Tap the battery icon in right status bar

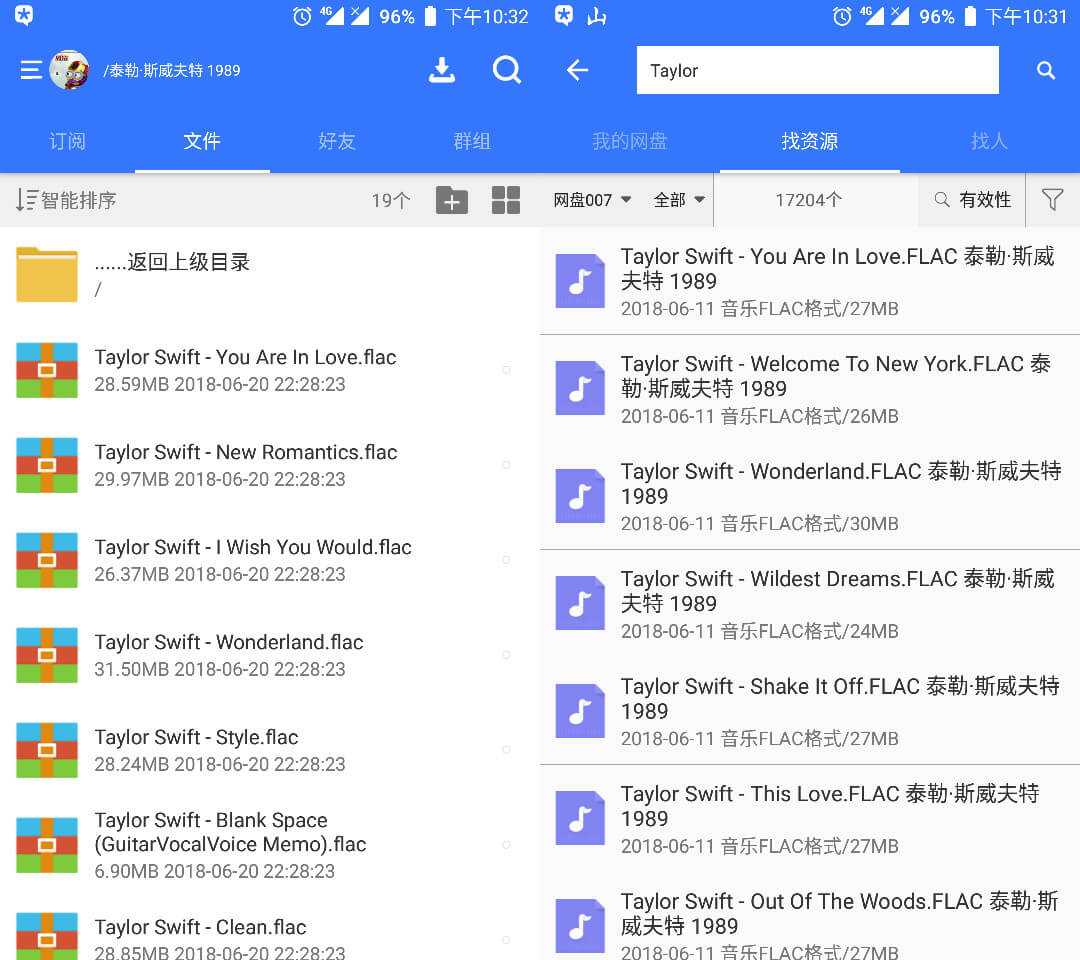click(970, 16)
